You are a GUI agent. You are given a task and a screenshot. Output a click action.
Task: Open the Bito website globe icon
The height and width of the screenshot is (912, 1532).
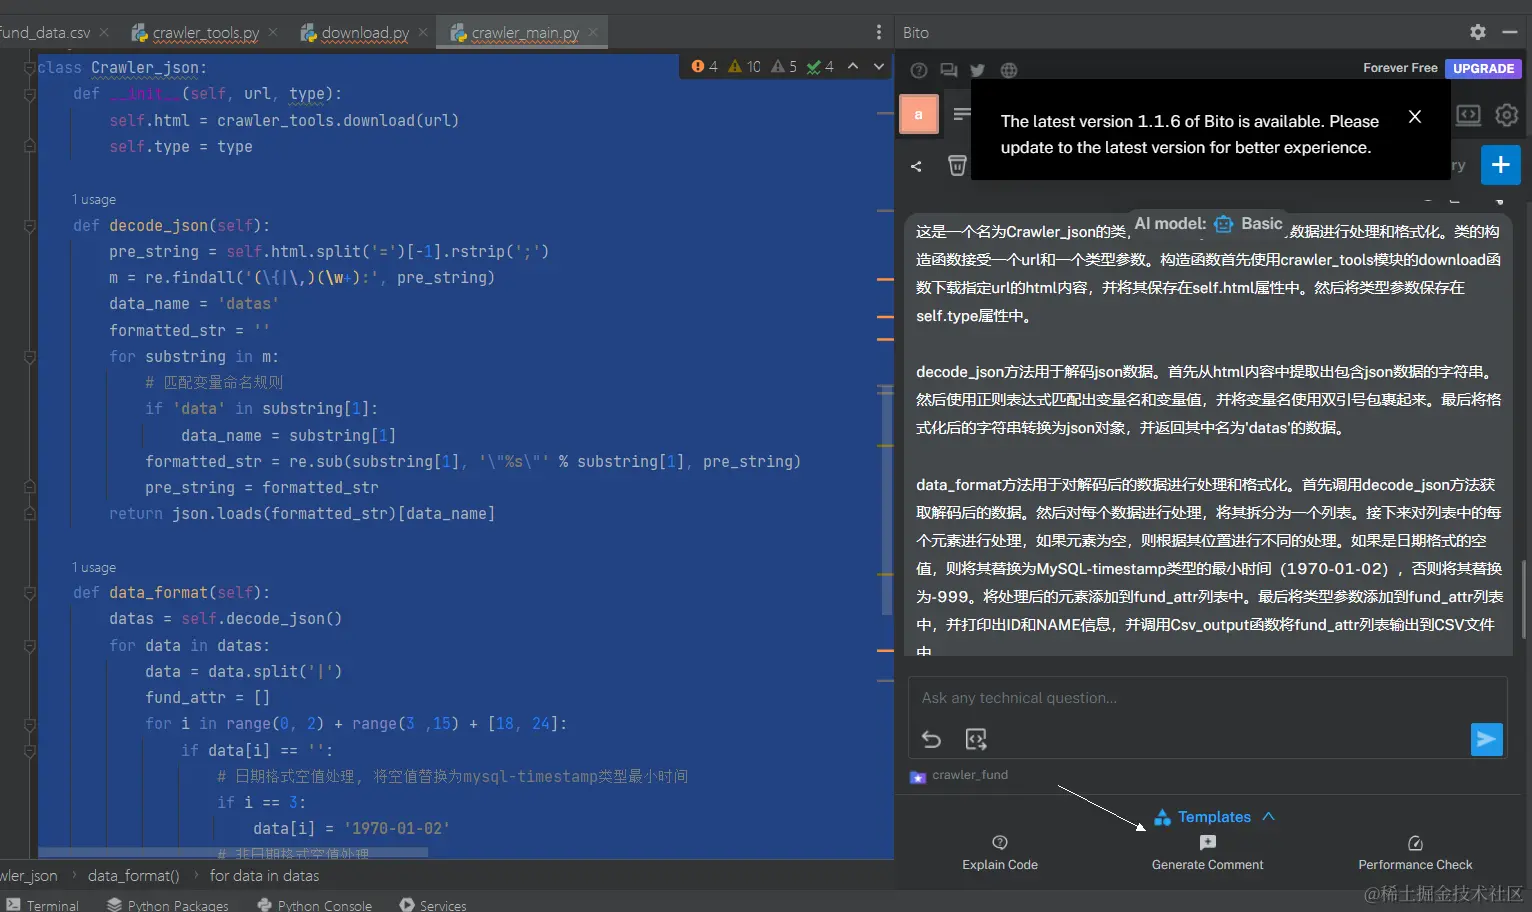coord(1009,70)
